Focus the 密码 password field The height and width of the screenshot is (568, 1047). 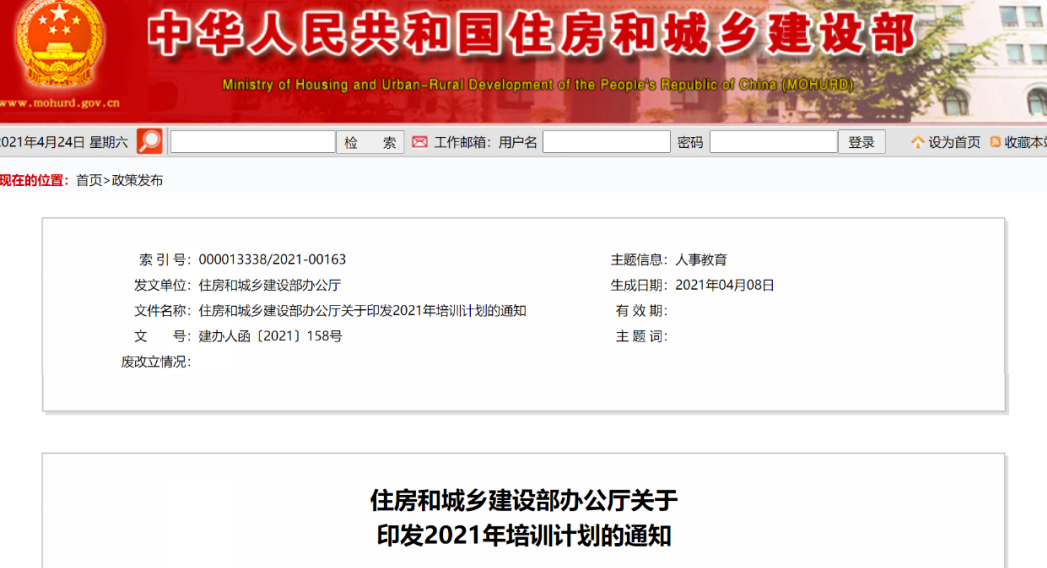pyautogui.click(x=773, y=141)
